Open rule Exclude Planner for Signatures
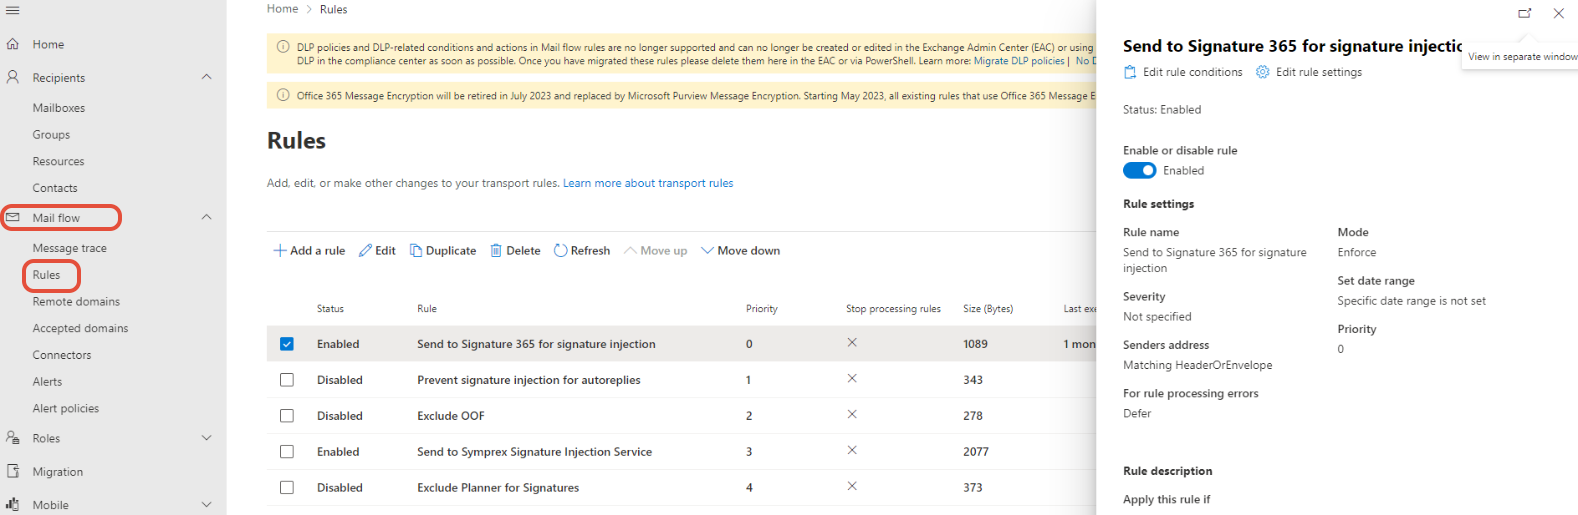 tap(498, 488)
